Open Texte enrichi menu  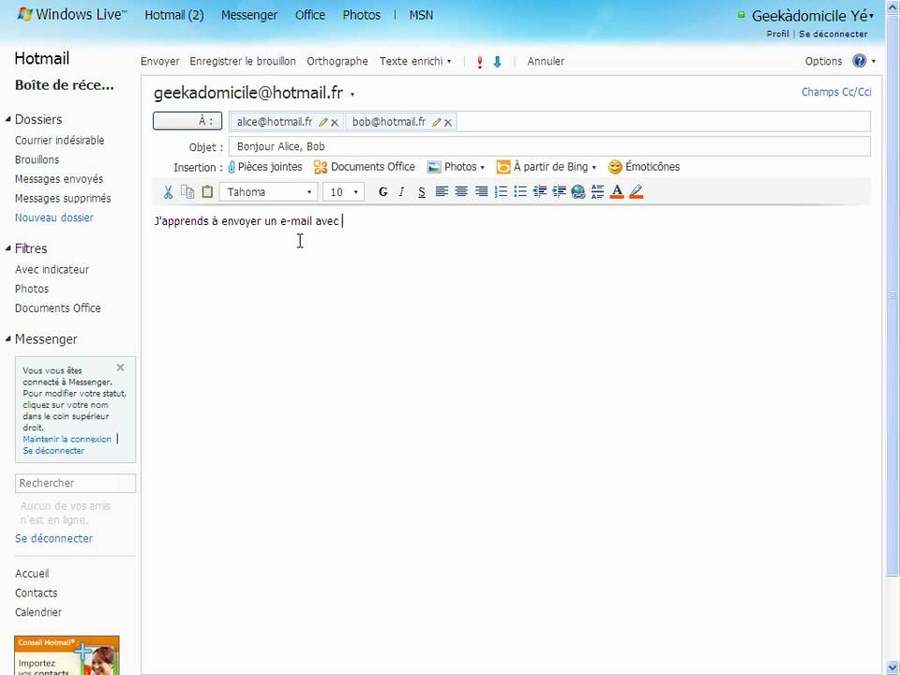tap(415, 61)
